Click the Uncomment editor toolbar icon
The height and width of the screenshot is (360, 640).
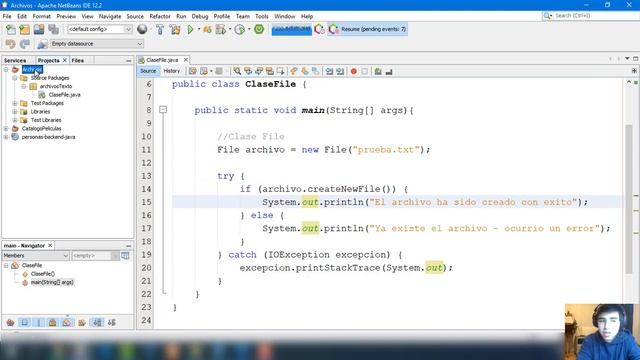click(x=389, y=71)
